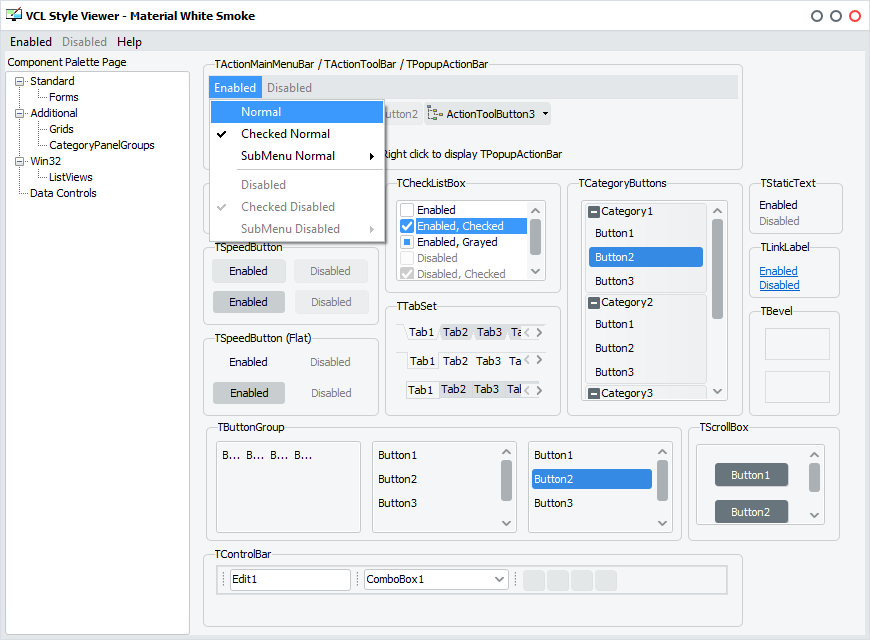The height and width of the screenshot is (640, 870).
Task: Click Button1 in the TScrollBox
Action: pos(751,475)
